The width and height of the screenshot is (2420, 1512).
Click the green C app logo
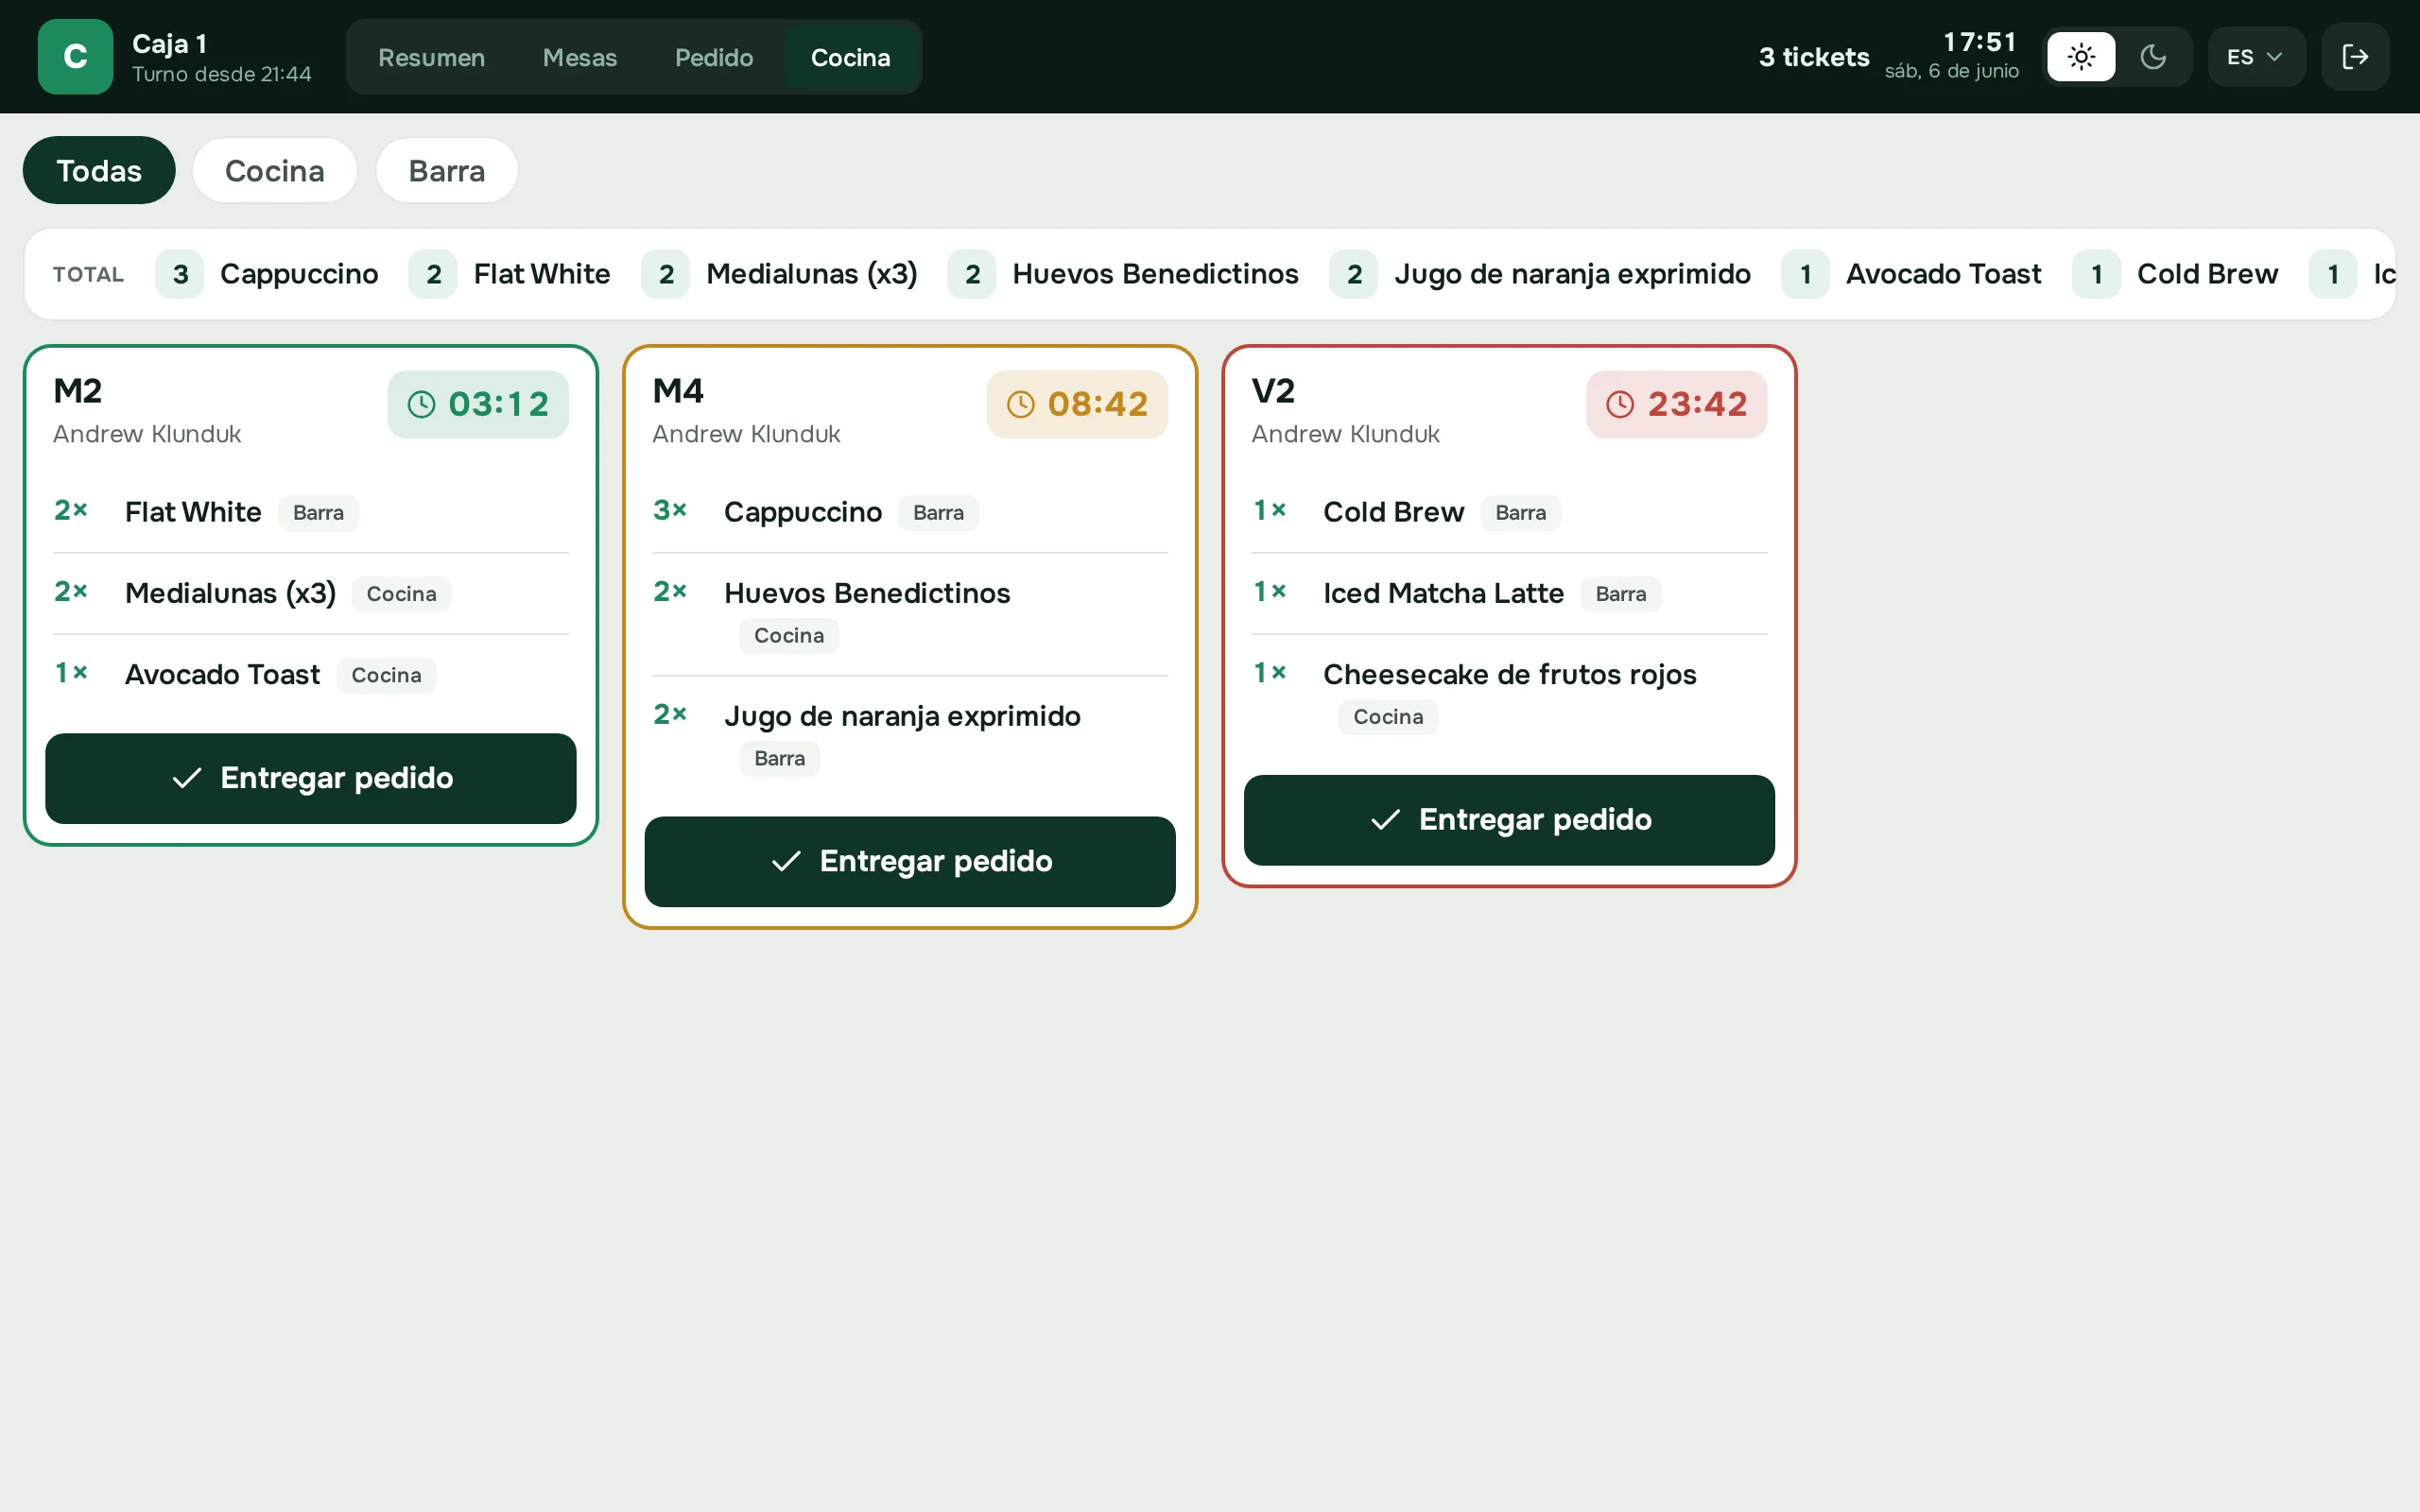point(75,56)
